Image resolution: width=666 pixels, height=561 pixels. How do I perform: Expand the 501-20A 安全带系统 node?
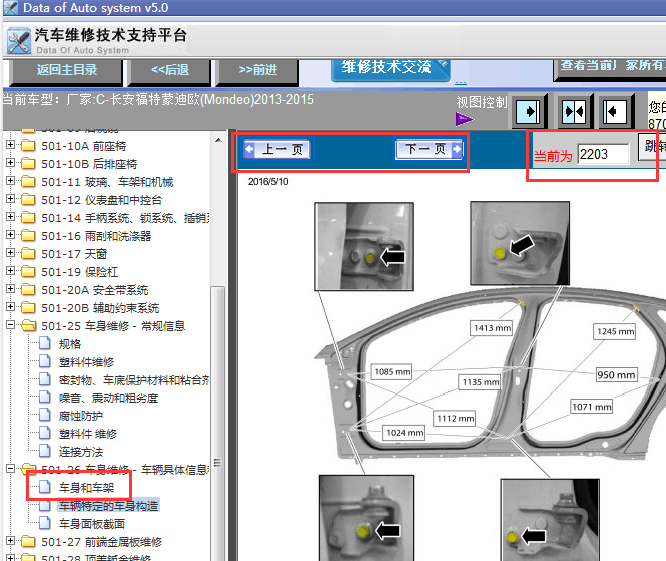coord(11,289)
